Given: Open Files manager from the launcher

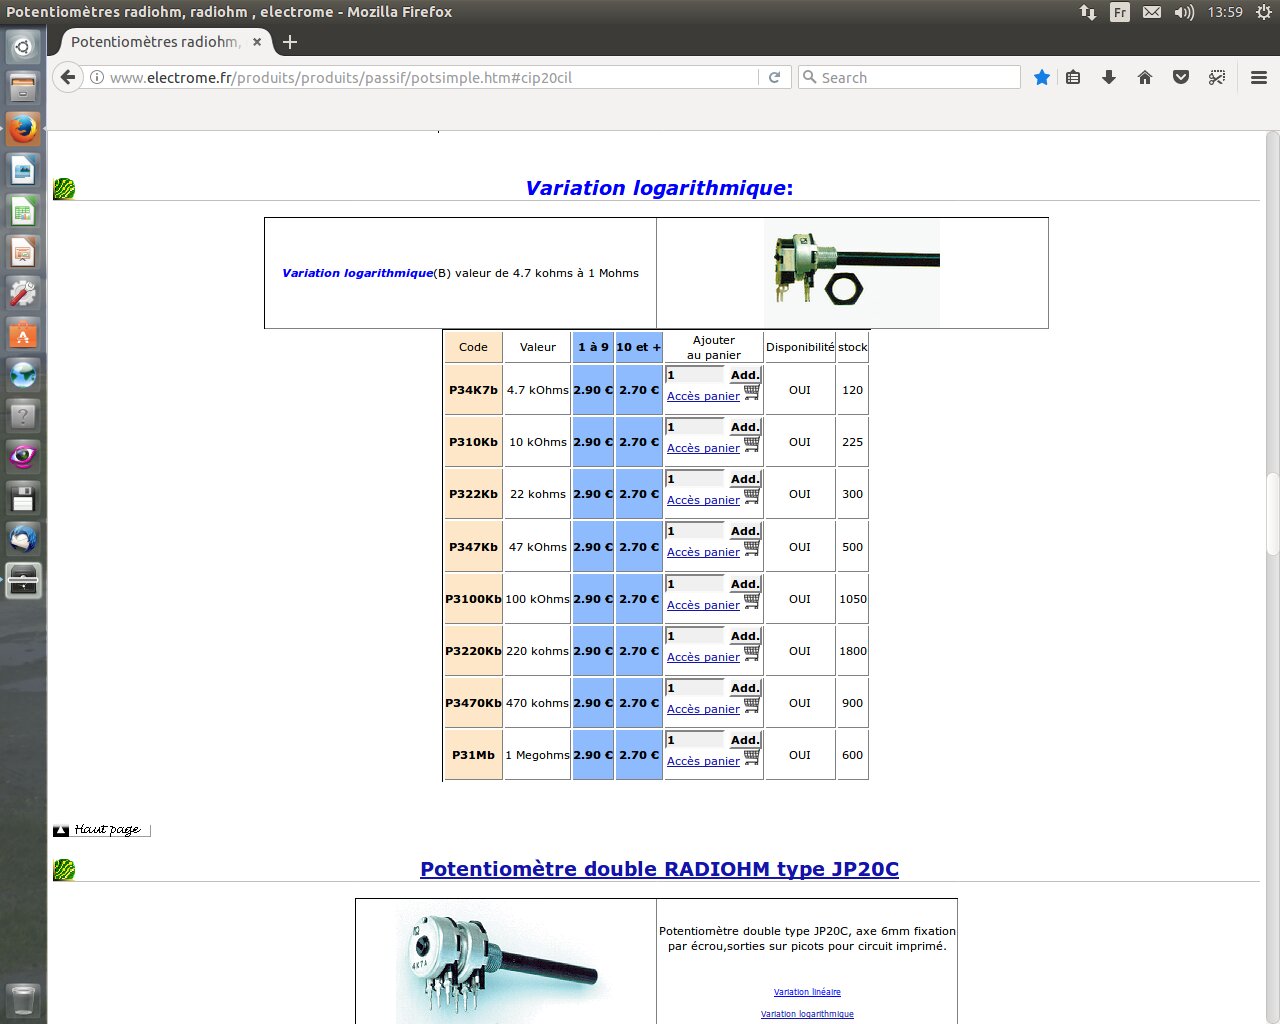Looking at the screenshot, I should click(x=23, y=88).
